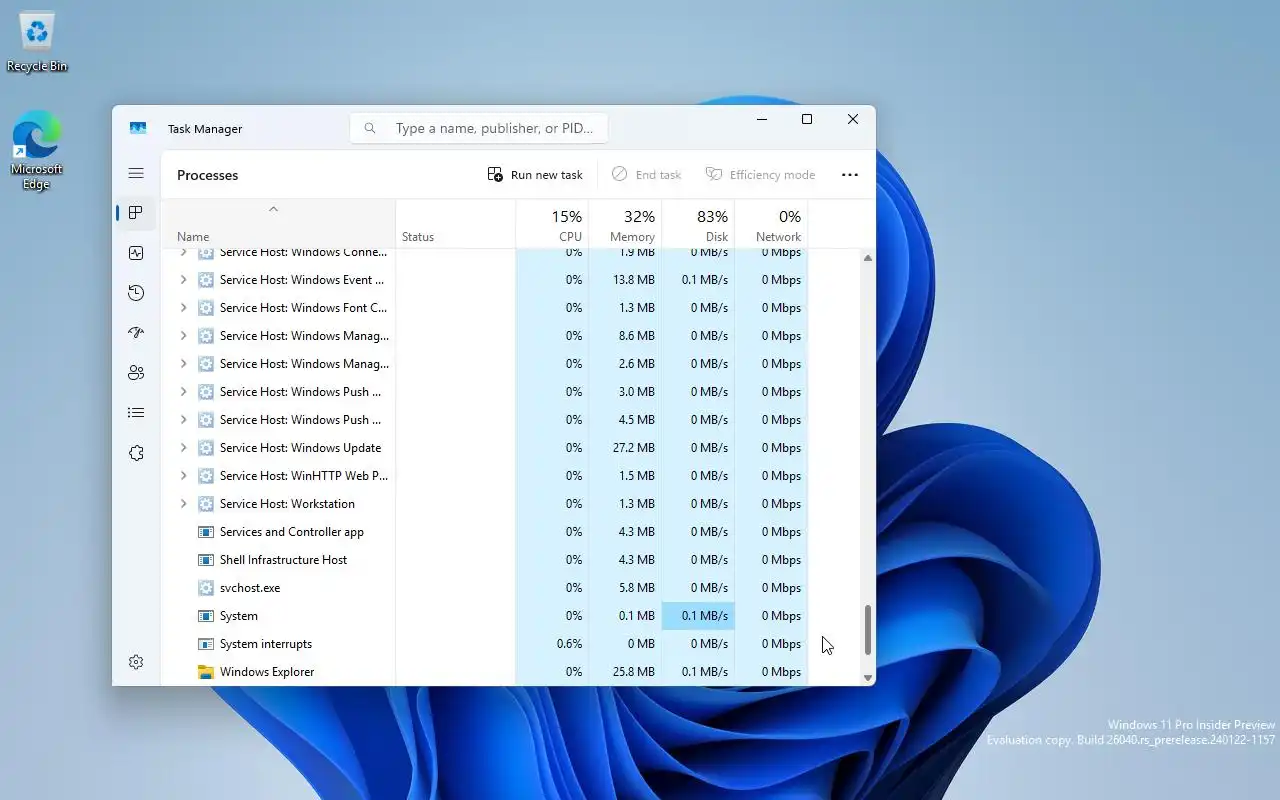Select the svchost.exe process name
The image size is (1280, 800).
(x=250, y=588)
